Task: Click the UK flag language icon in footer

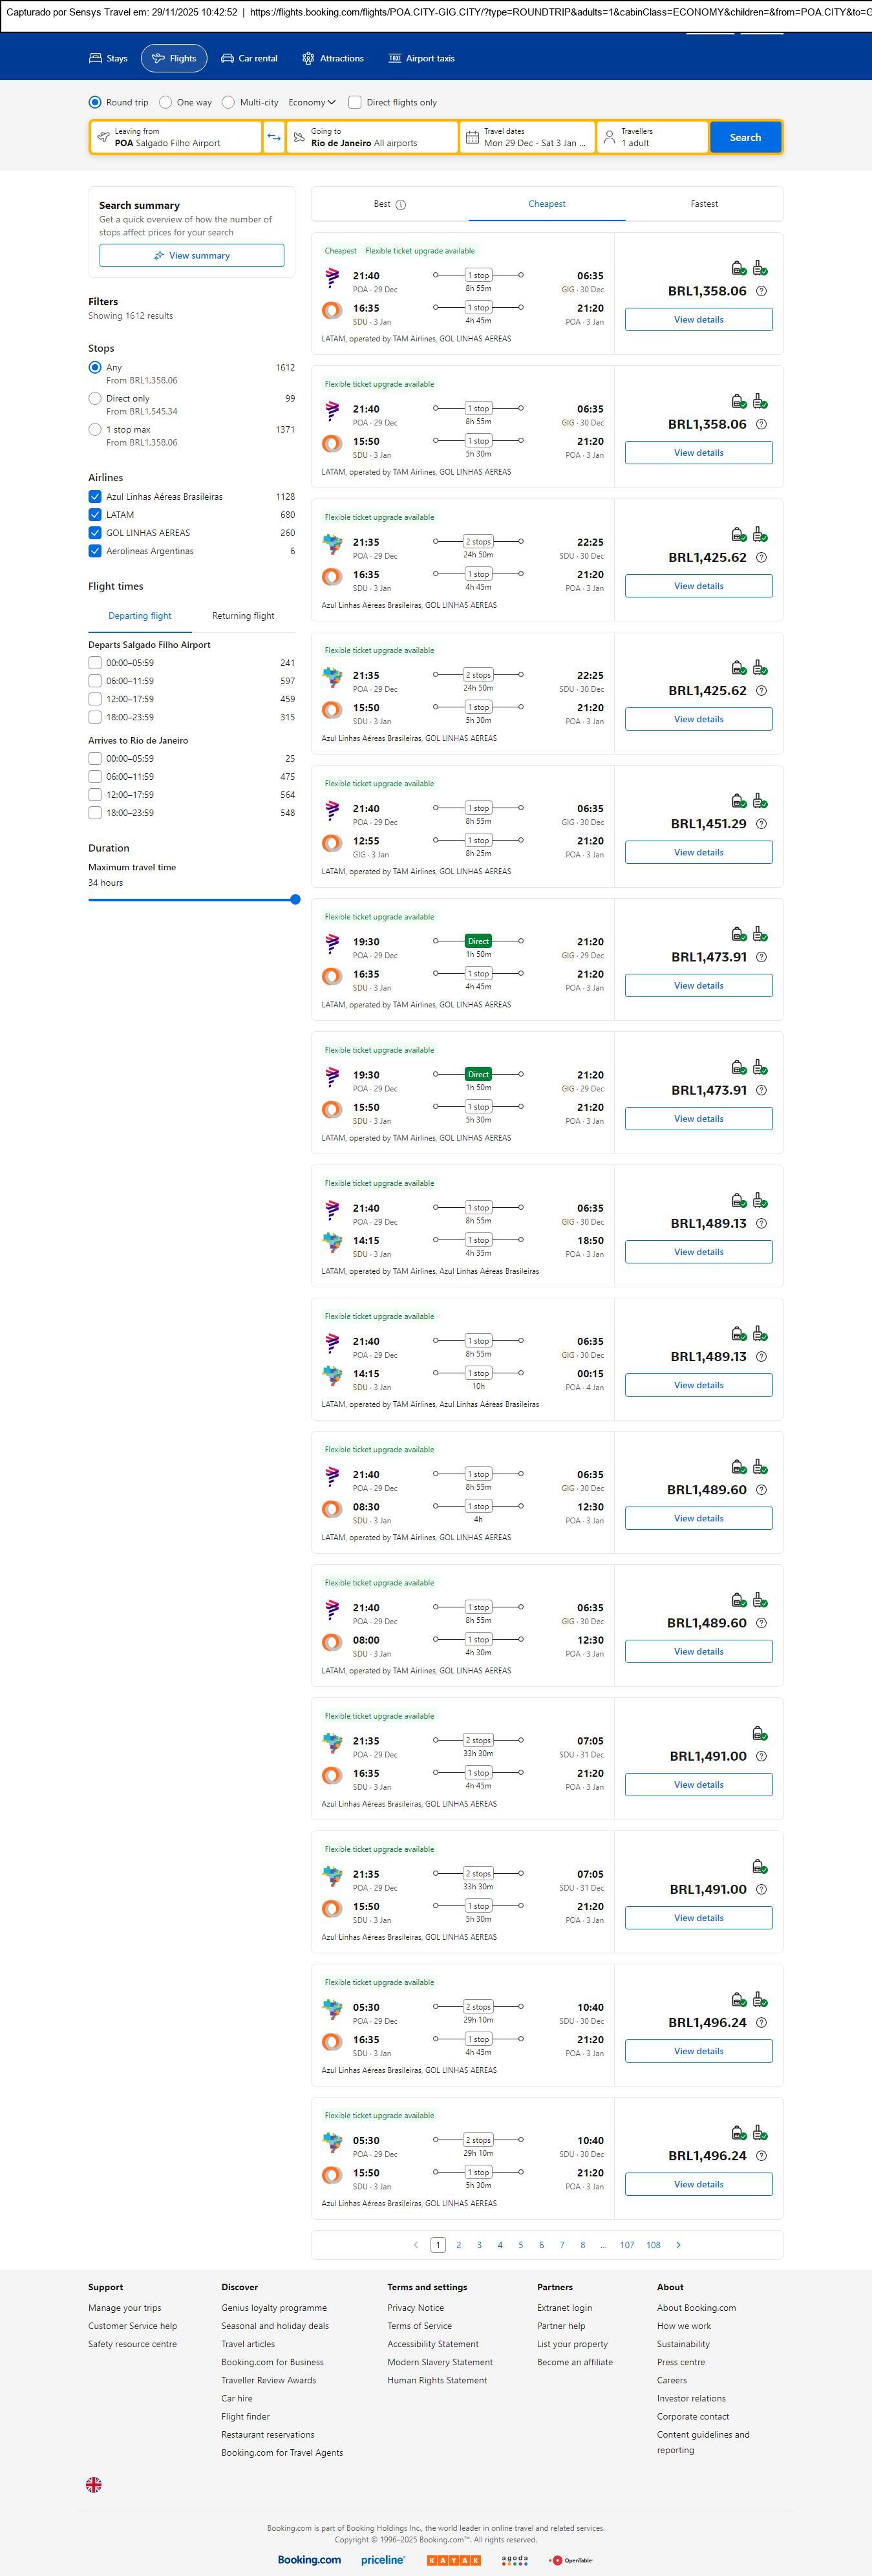Action: coord(94,2484)
